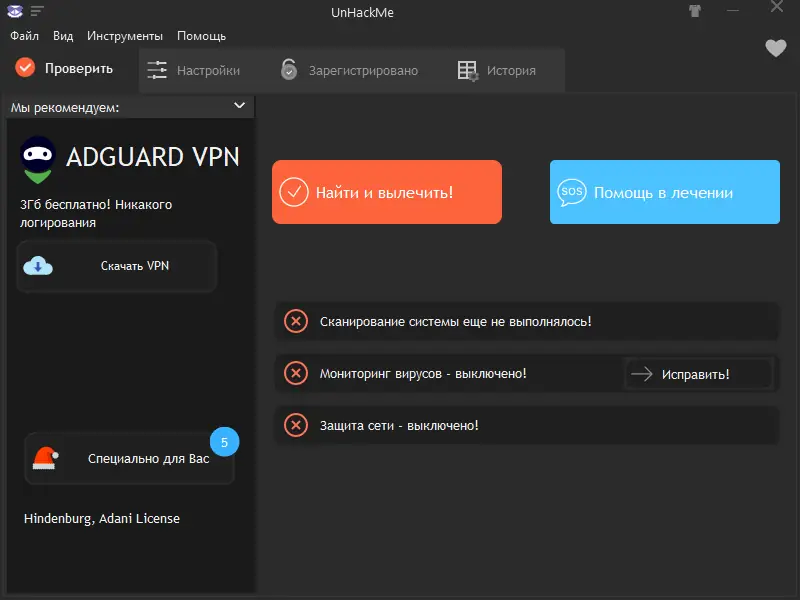This screenshot has width=800, height=600.
Task: Open the hamburger lines menu icon
Action: click(x=37, y=11)
